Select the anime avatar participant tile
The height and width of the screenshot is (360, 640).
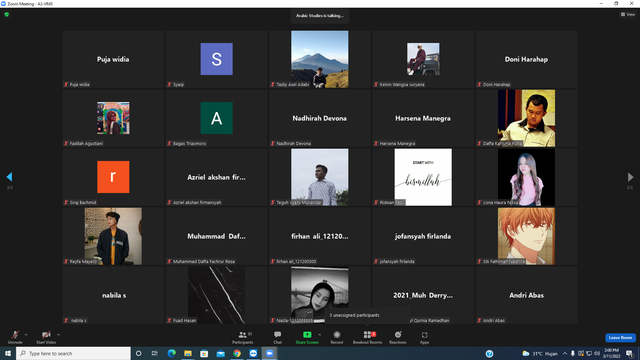(x=527, y=236)
